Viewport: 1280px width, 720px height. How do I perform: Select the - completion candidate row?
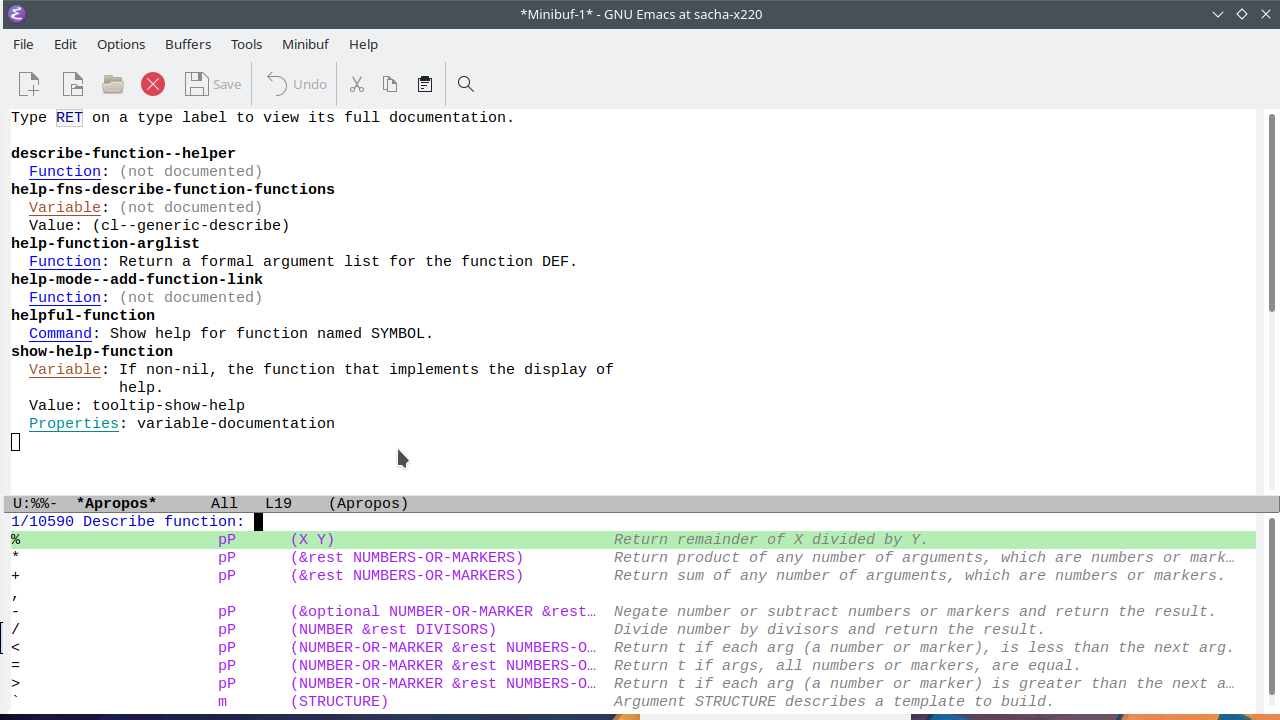tap(633, 611)
